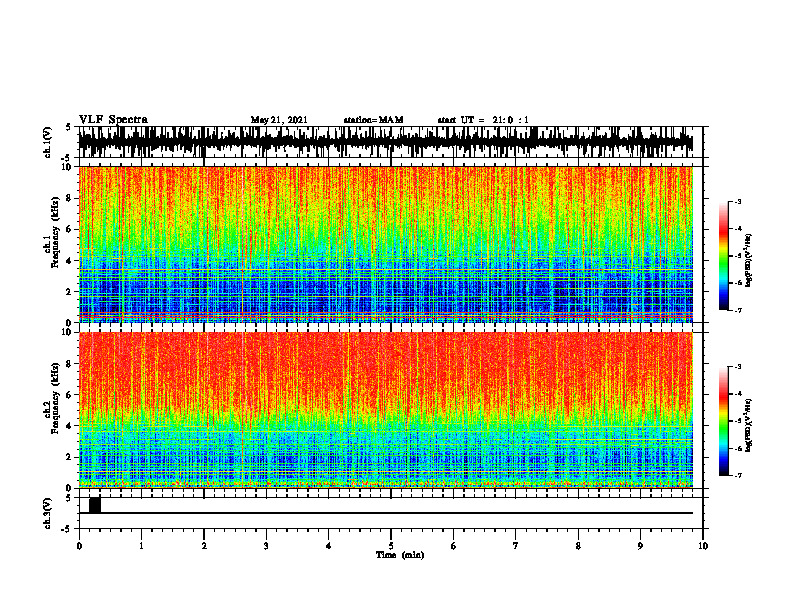The height and width of the screenshot is (612, 792).
Task: Select time tick label "10" on x-axis
Action: pos(703,546)
